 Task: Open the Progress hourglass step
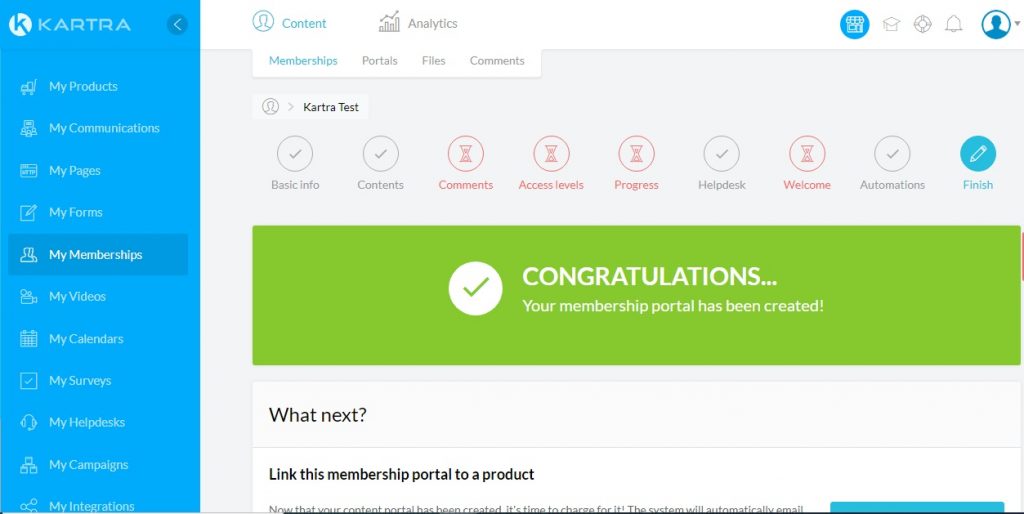[636, 154]
